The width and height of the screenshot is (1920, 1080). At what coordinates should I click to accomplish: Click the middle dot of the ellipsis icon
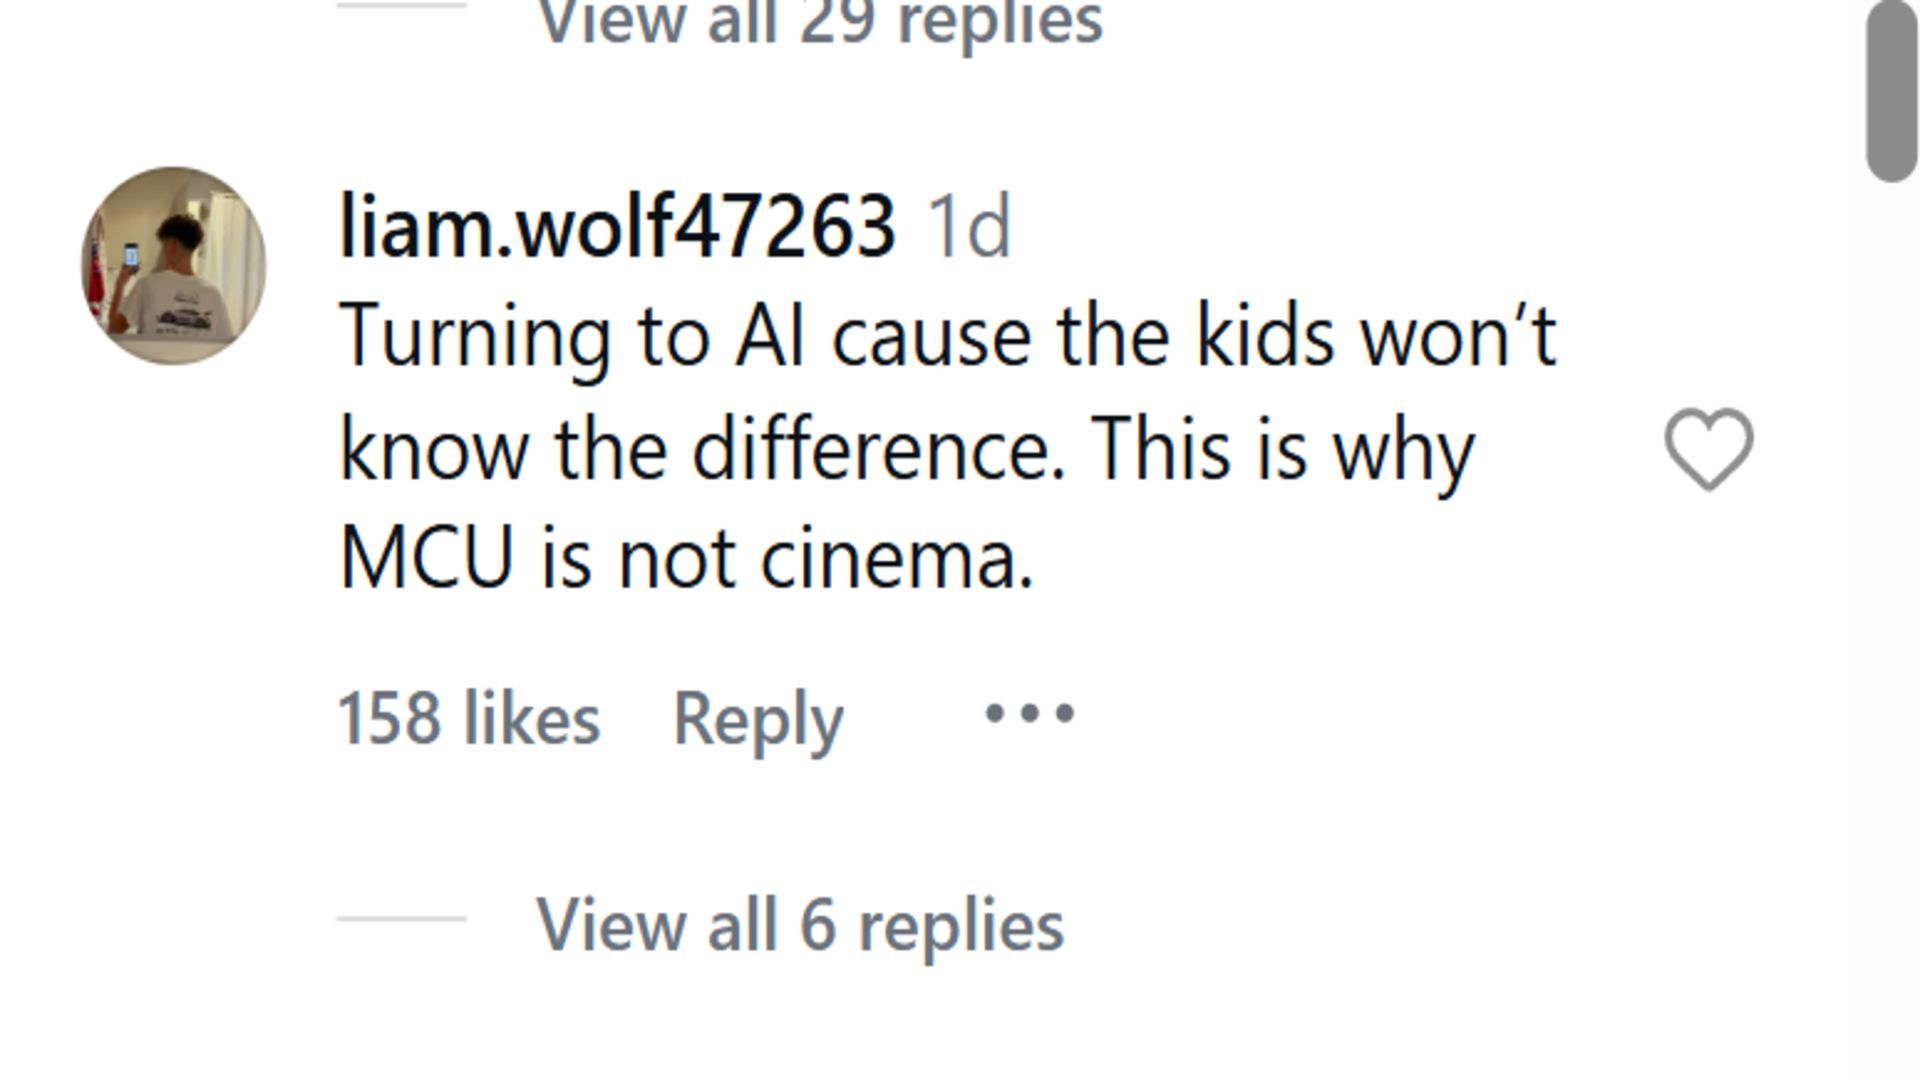[1029, 714]
